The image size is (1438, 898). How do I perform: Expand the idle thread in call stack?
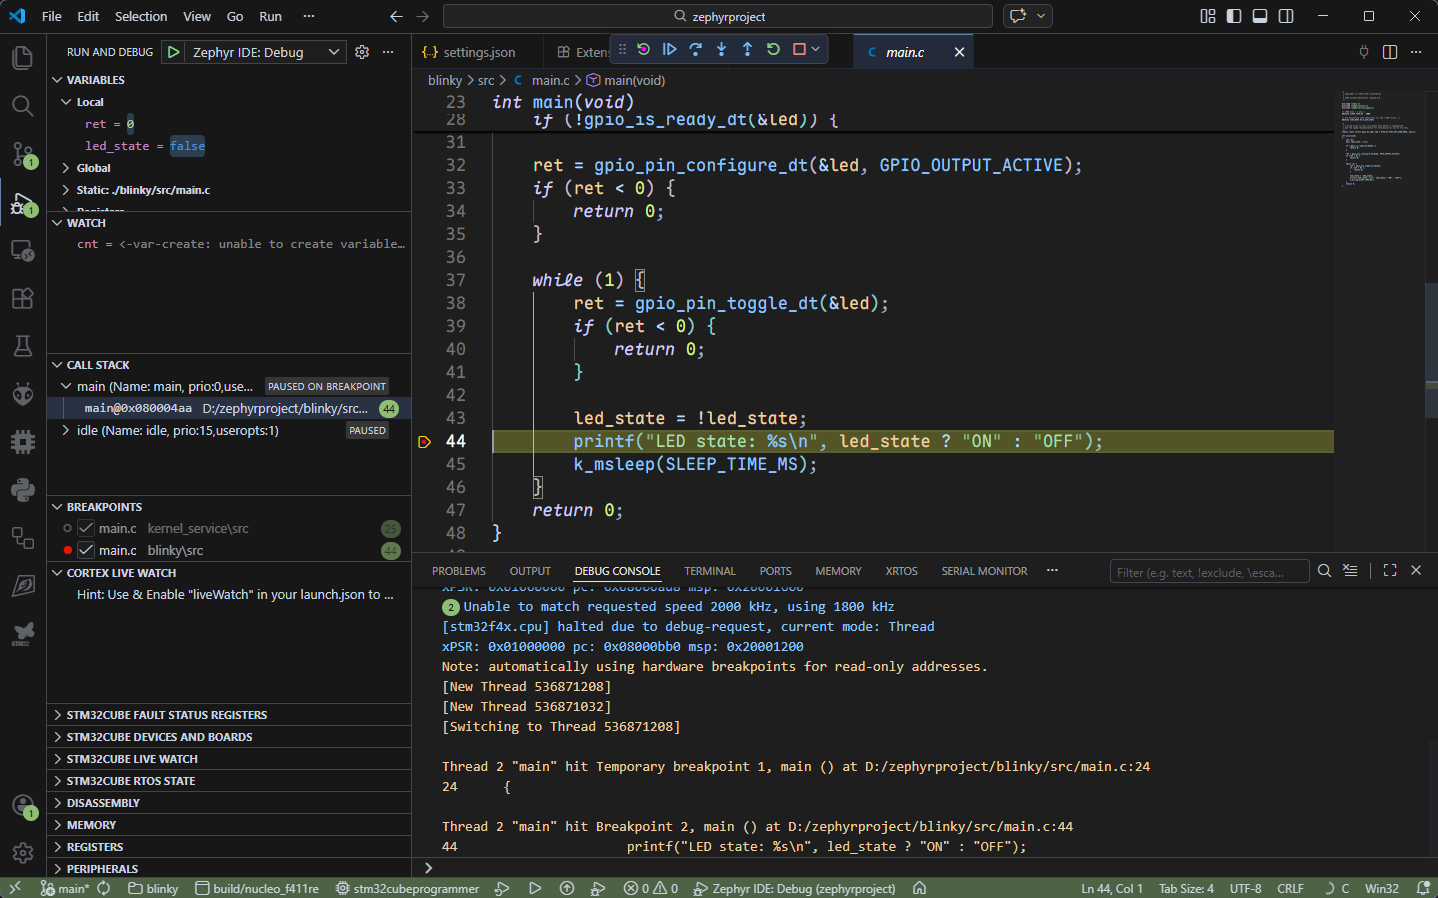click(66, 430)
